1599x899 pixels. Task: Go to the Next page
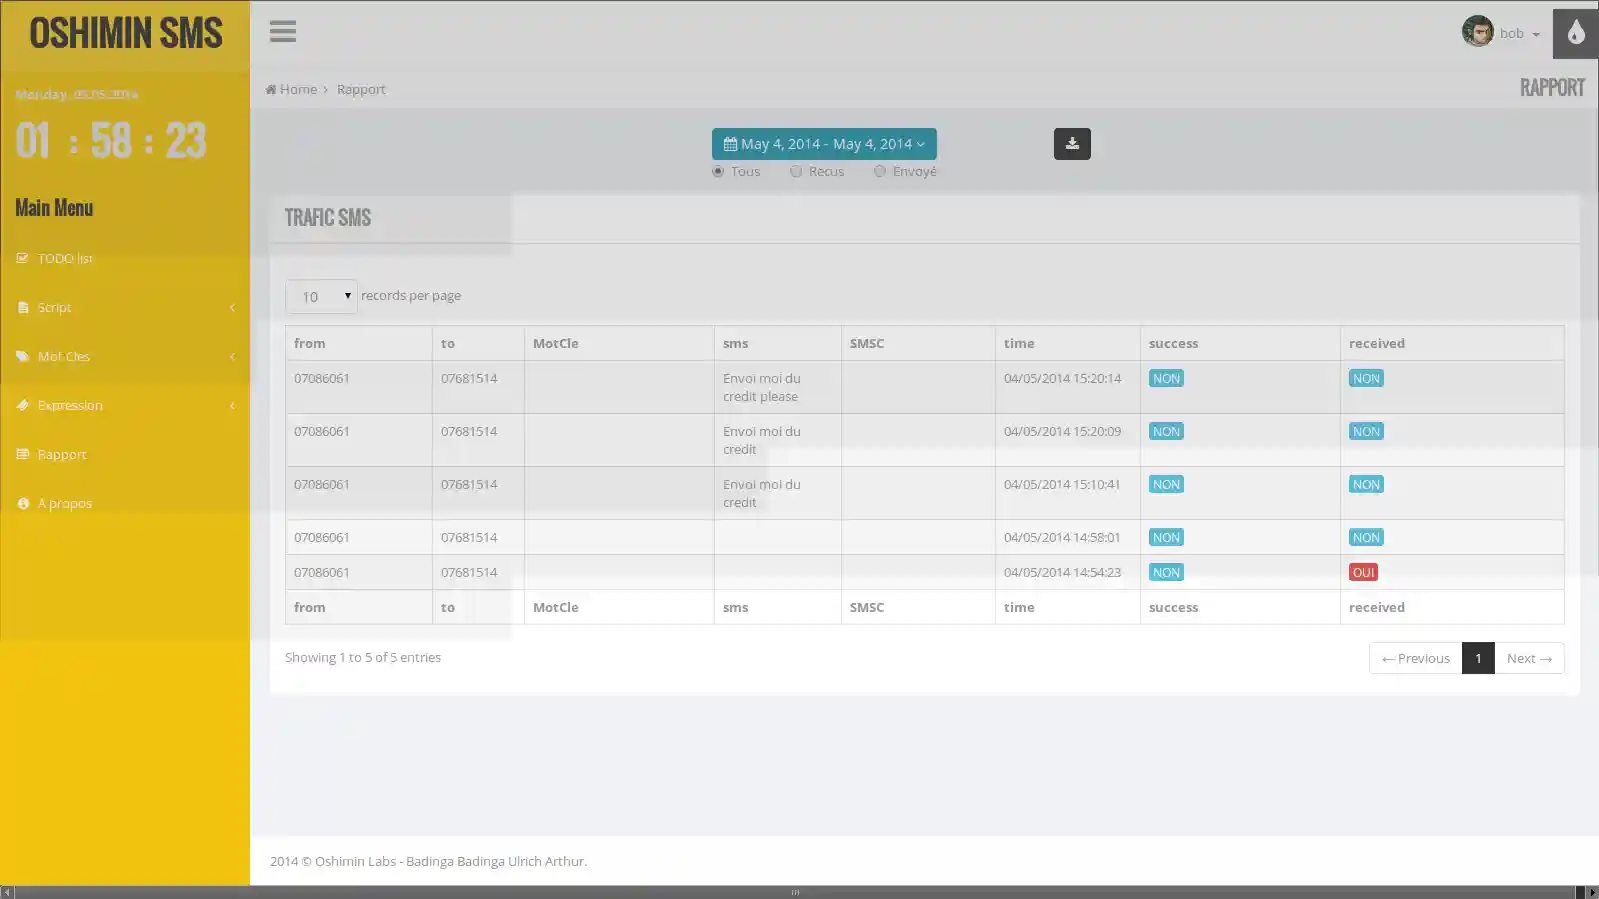(x=1528, y=658)
